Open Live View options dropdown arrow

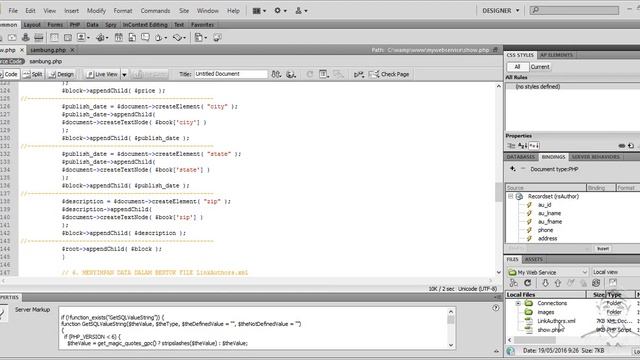tap(124, 74)
